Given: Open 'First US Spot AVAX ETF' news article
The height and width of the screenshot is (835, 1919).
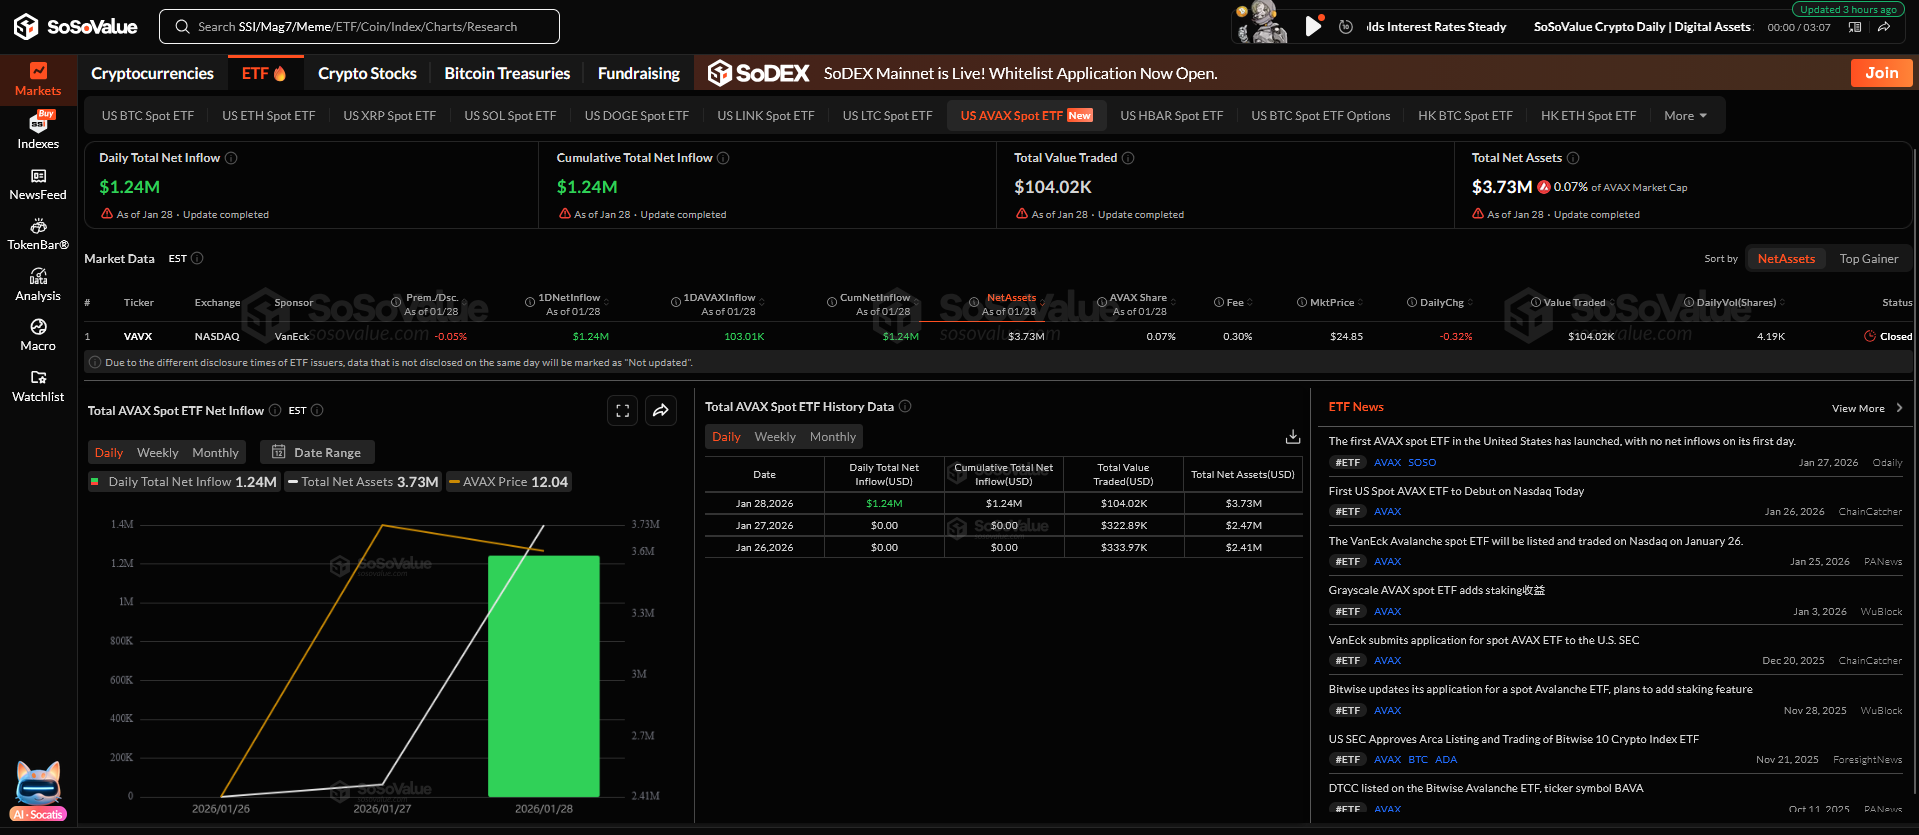Looking at the screenshot, I should pyautogui.click(x=1455, y=491).
